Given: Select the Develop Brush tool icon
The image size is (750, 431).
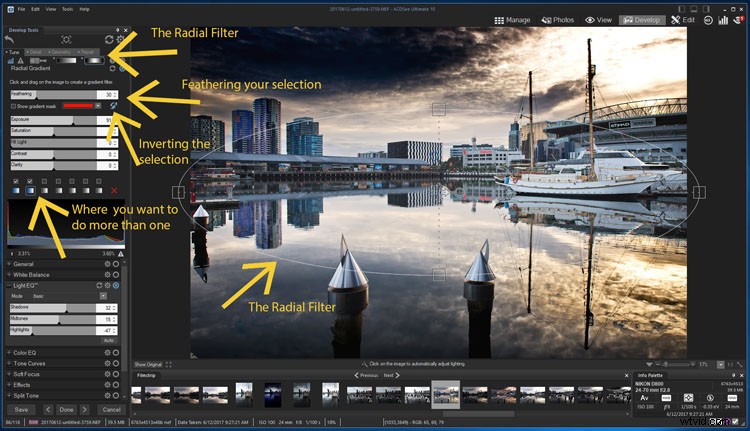Looking at the screenshot, I should click(x=38, y=61).
